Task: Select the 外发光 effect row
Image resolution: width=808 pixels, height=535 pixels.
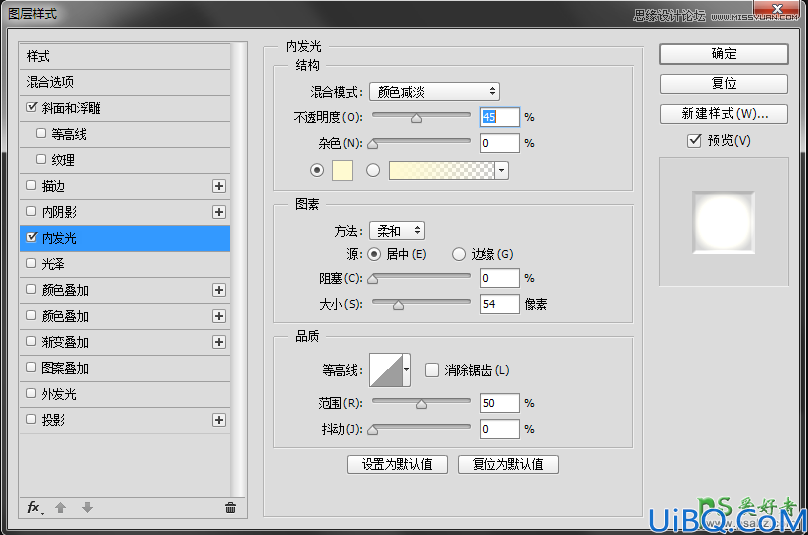Action: pos(125,394)
